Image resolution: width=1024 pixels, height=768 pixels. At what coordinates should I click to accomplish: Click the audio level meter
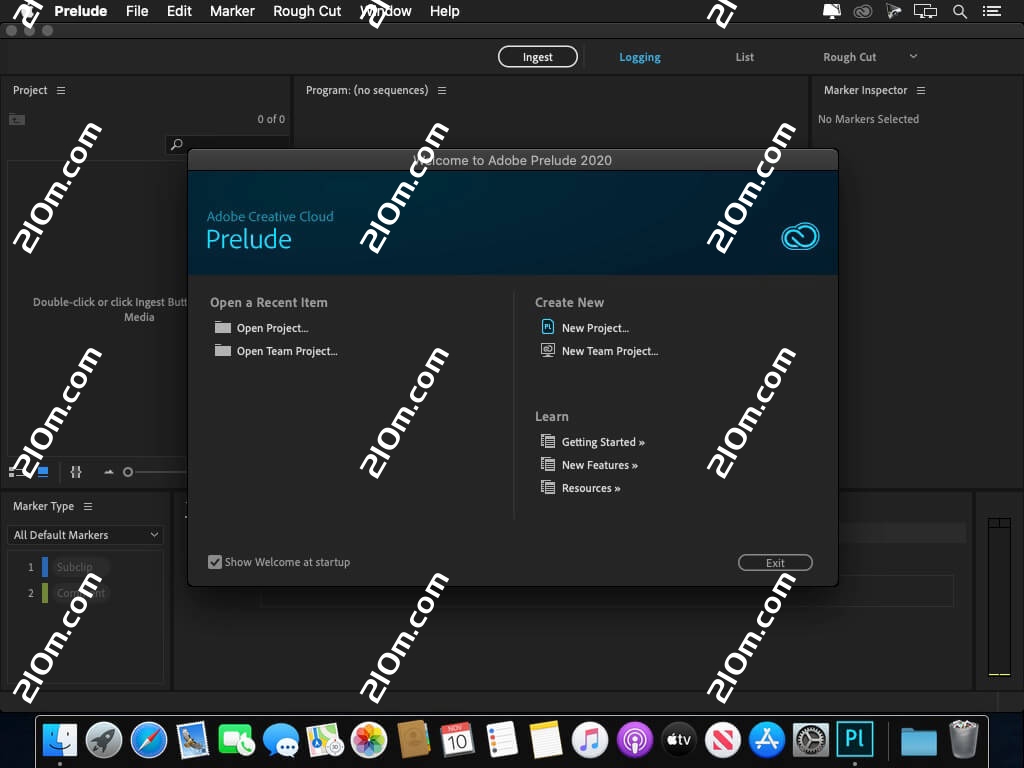(999, 597)
